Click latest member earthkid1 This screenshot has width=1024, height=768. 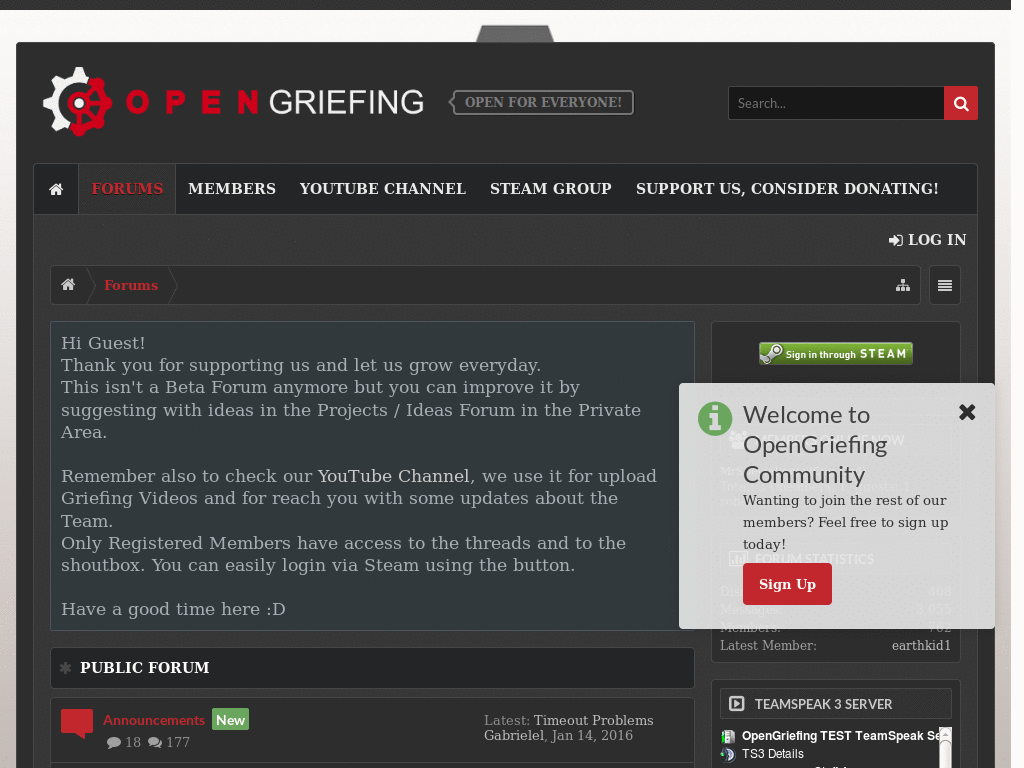pyautogui.click(x=921, y=646)
